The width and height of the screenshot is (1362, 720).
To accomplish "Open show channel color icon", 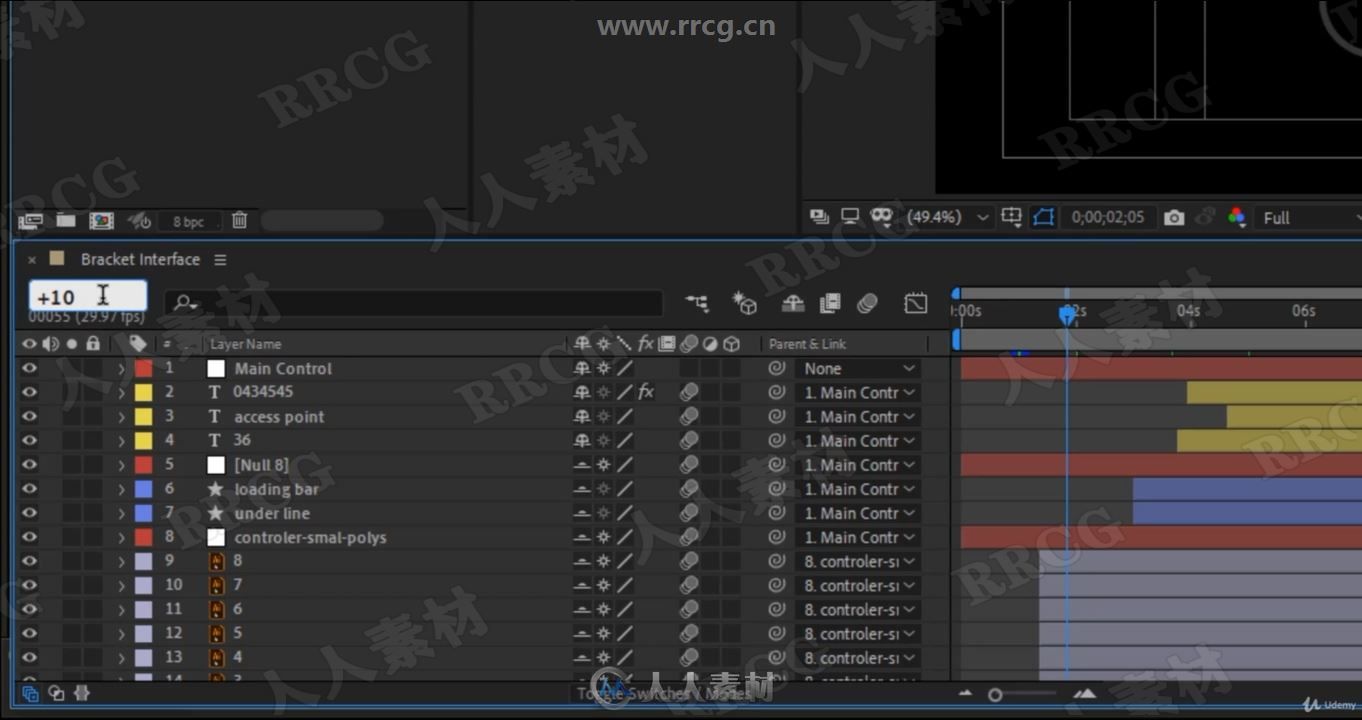I will 1237,217.
